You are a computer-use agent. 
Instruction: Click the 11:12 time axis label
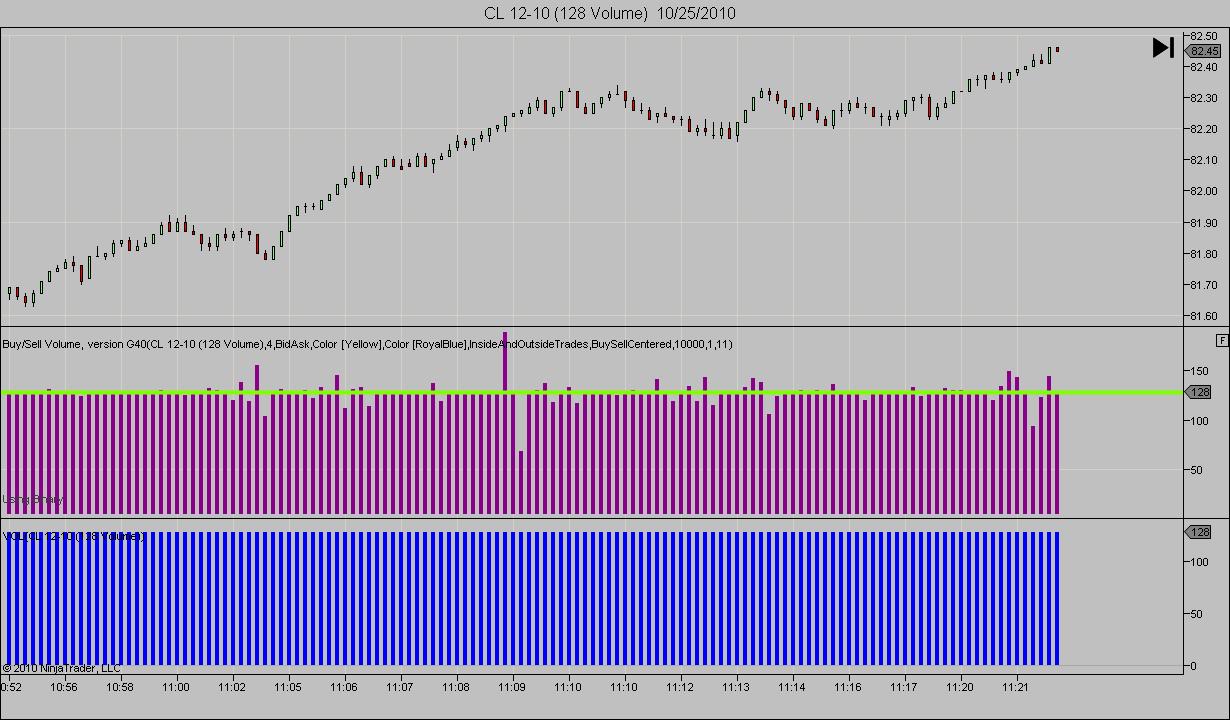pyautogui.click(x=680, y=687)
